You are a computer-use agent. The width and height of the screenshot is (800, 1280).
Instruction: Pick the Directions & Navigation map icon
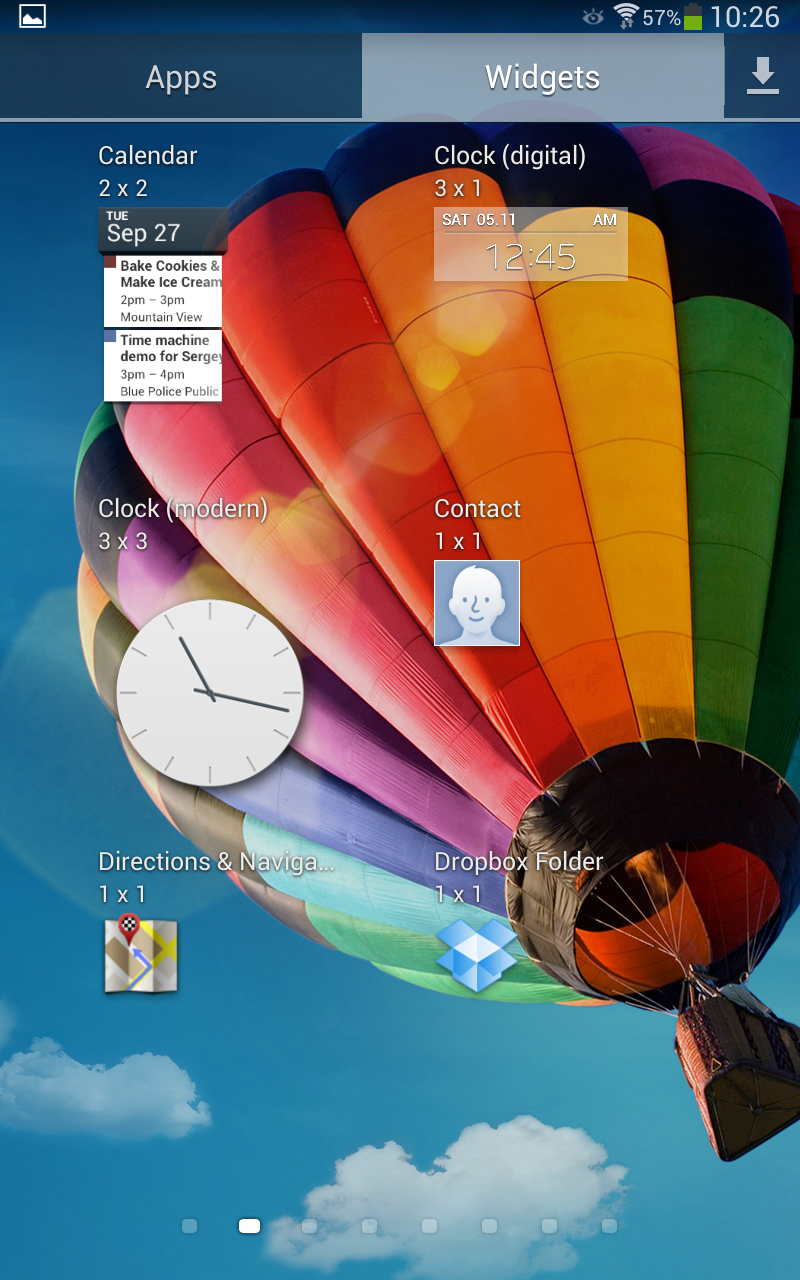(141, 955)
